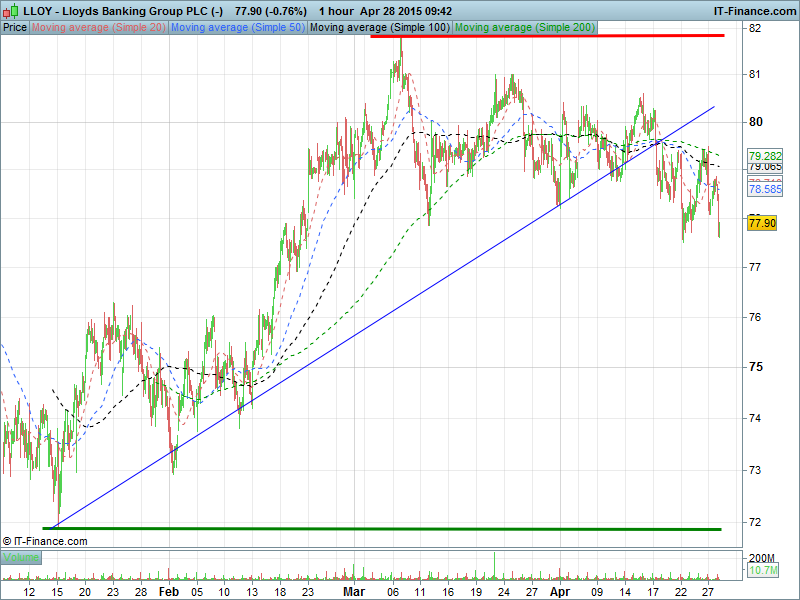This screenshot has height=600, width=800.
Task: Click IT-Finance.com text in top right
Action: tap(753, 11)
